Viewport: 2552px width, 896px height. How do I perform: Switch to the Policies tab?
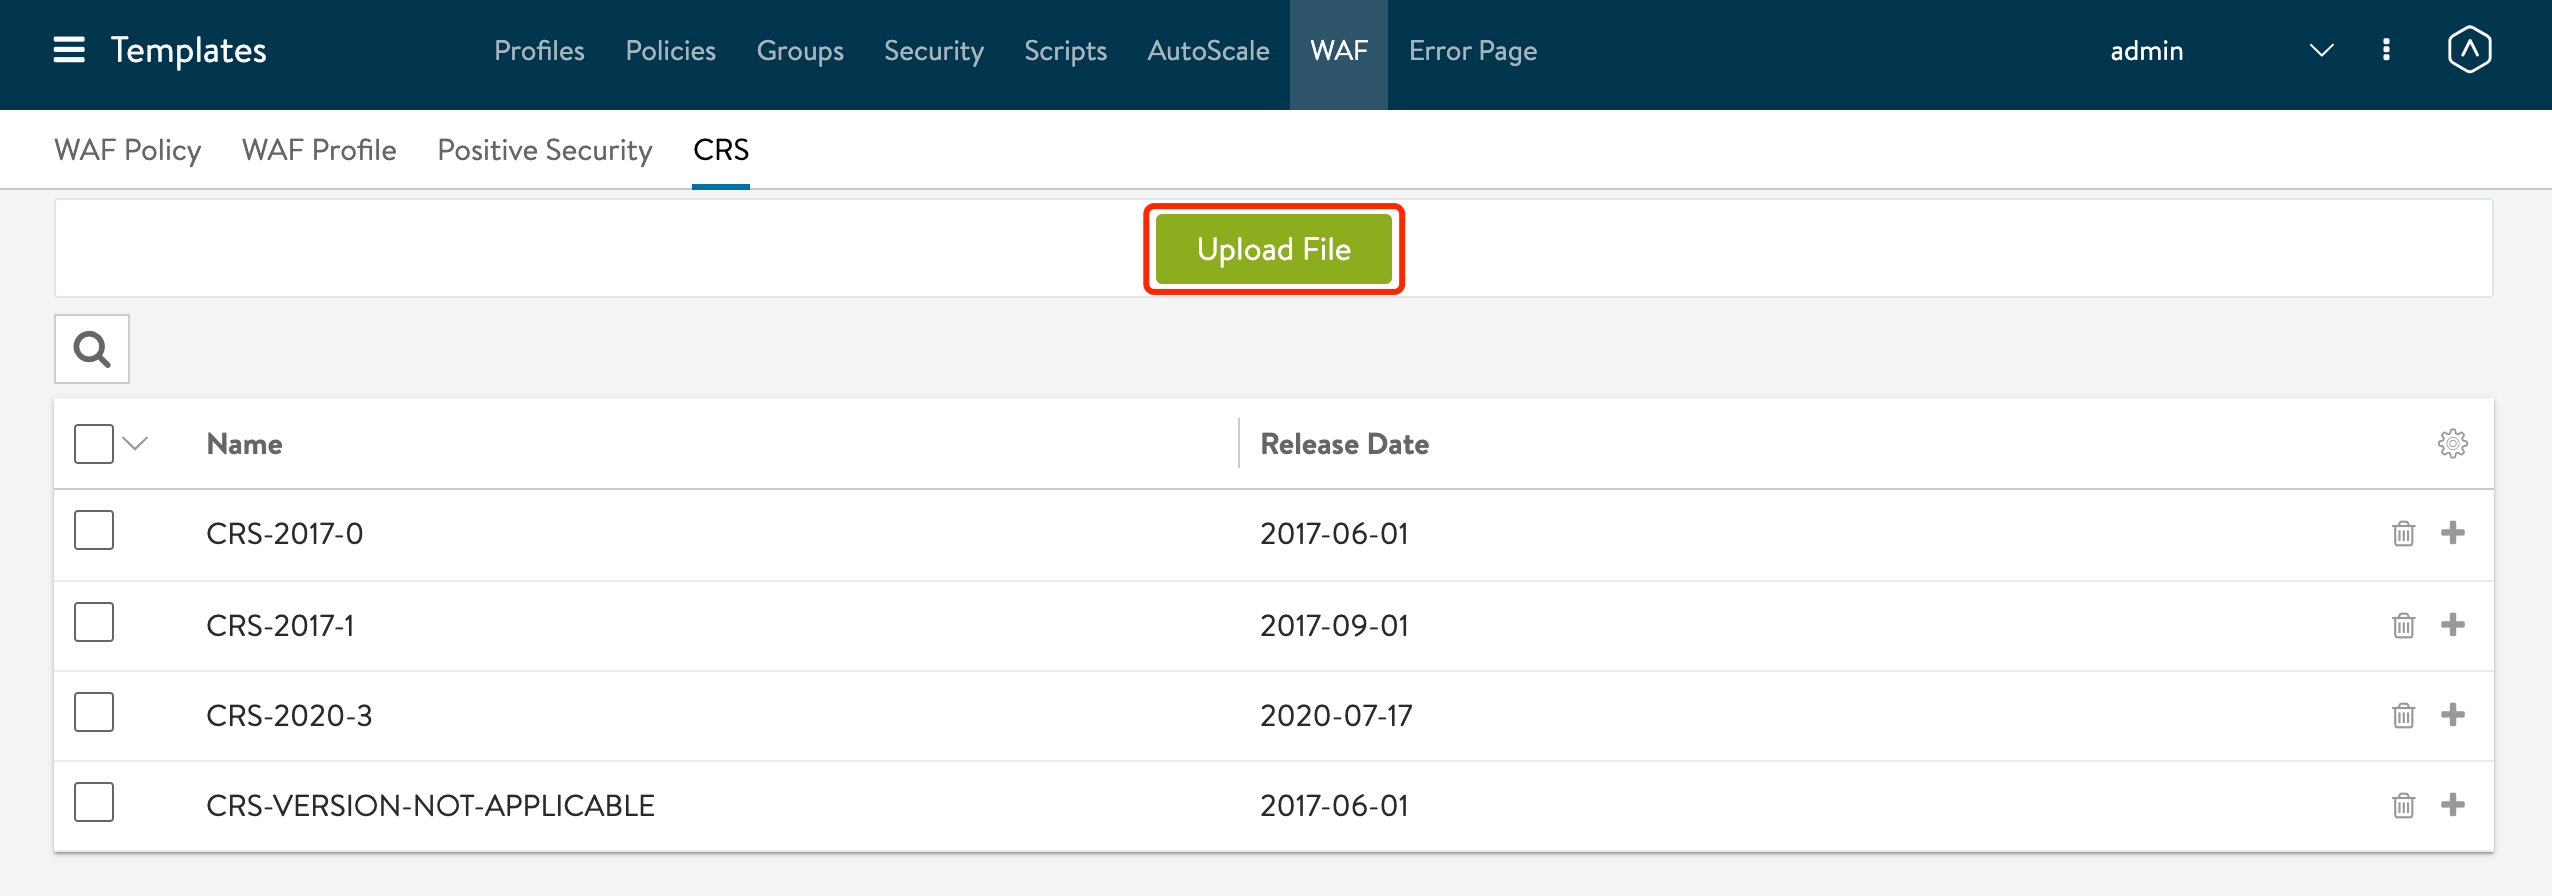click(x=670, y=50)
